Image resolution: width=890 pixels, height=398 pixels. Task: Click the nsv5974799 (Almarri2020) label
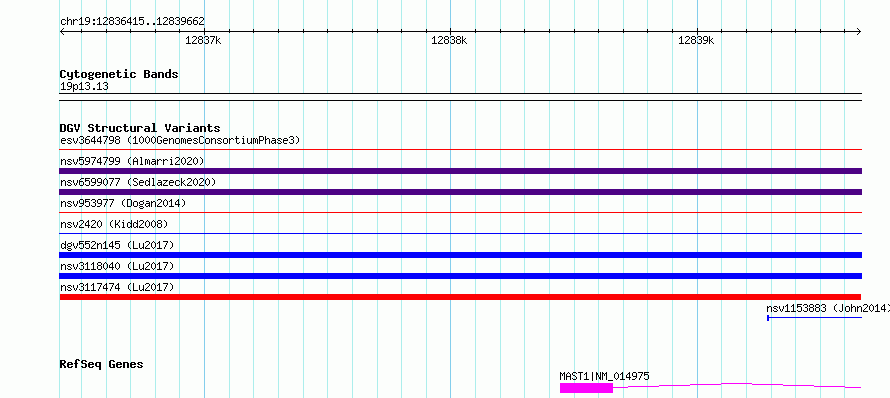pos(132,161)
